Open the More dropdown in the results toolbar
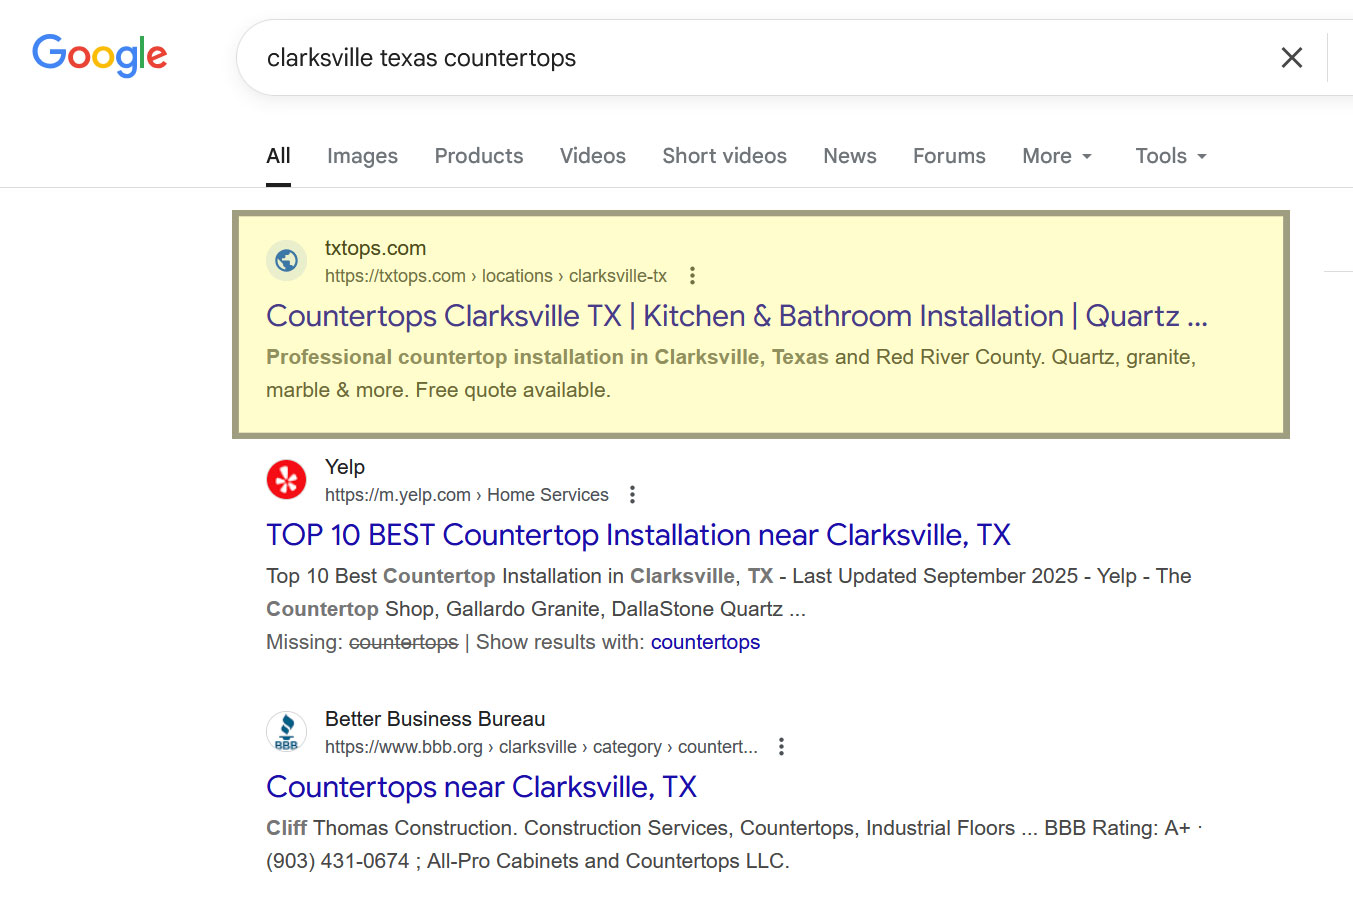The image size is (1353, 900). click(x=1056, y=156)
